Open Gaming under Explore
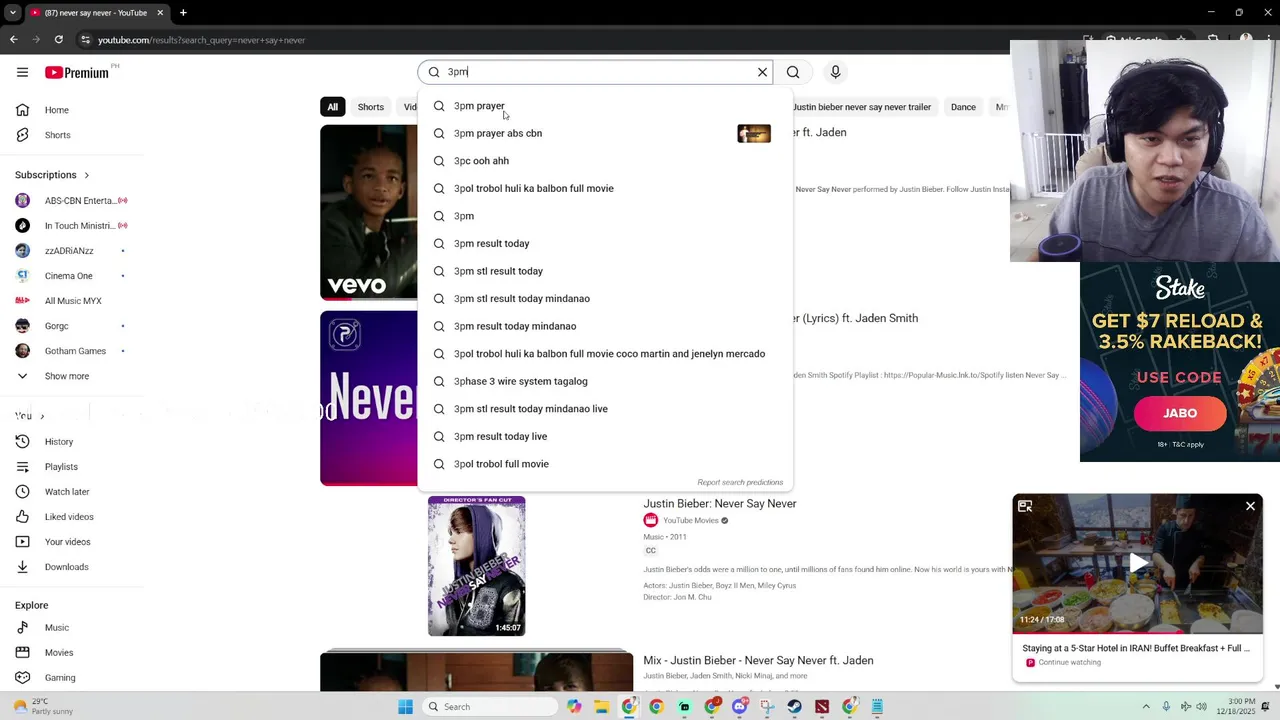This screenshot has height=720, width=1280. (59, 678)
